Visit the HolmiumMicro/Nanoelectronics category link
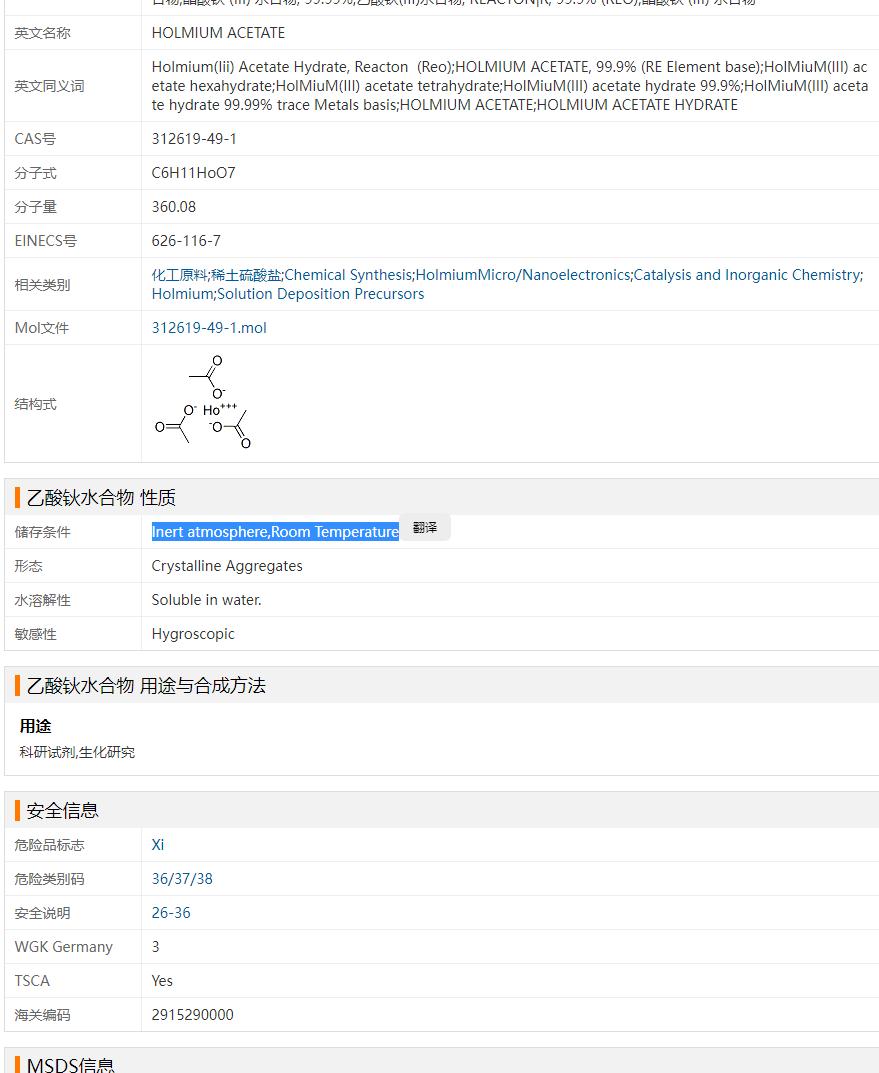Viewport: 879px width, 1073px height. 523,275
